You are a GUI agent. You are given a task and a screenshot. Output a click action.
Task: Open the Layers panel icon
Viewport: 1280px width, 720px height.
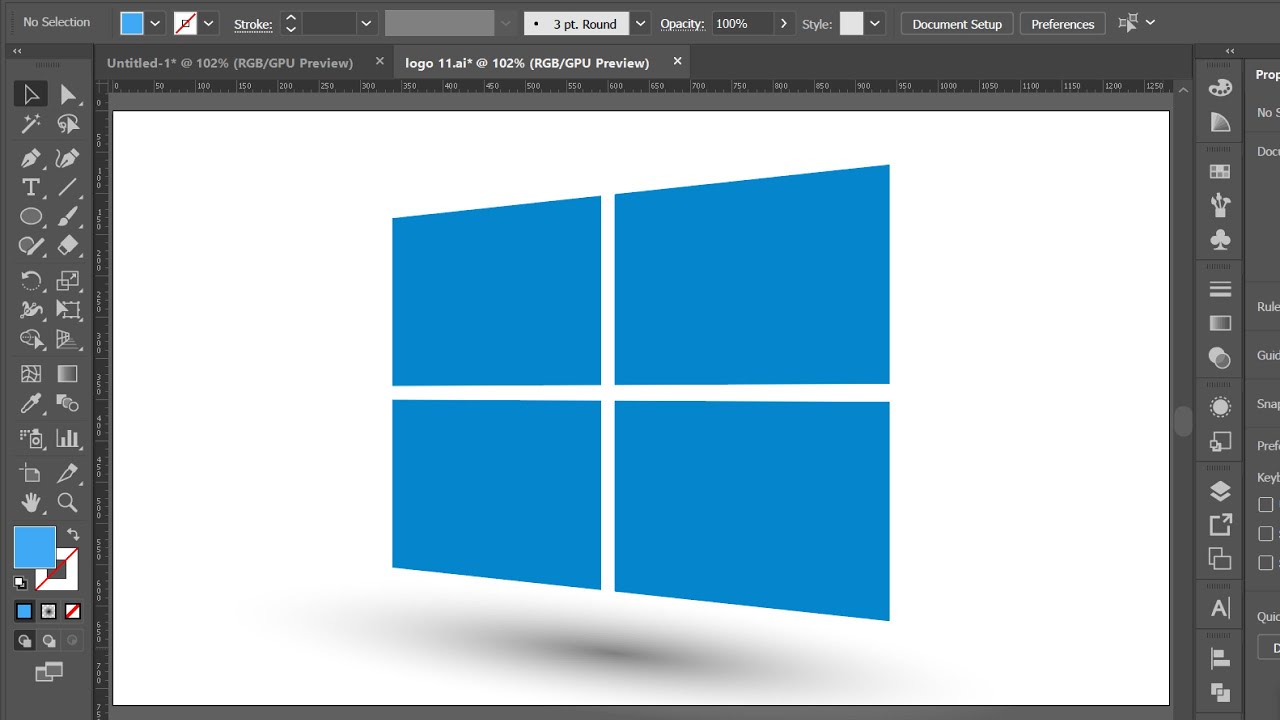tap(1220, 491)
